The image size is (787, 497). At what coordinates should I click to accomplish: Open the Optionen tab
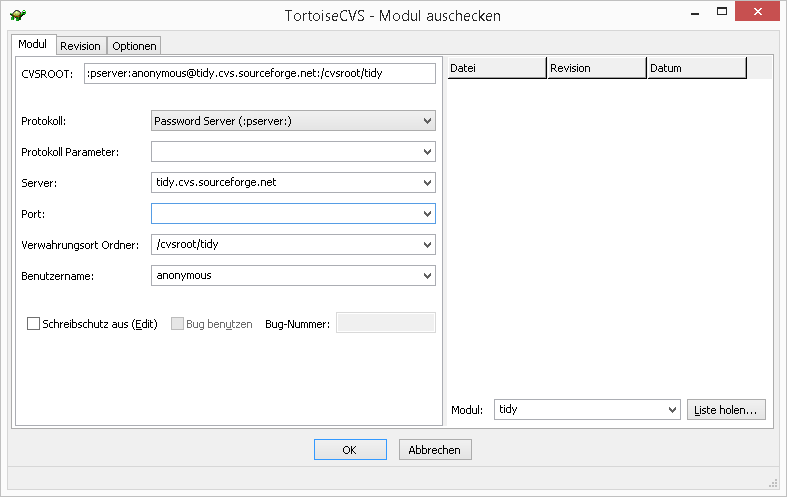point(134,46)
